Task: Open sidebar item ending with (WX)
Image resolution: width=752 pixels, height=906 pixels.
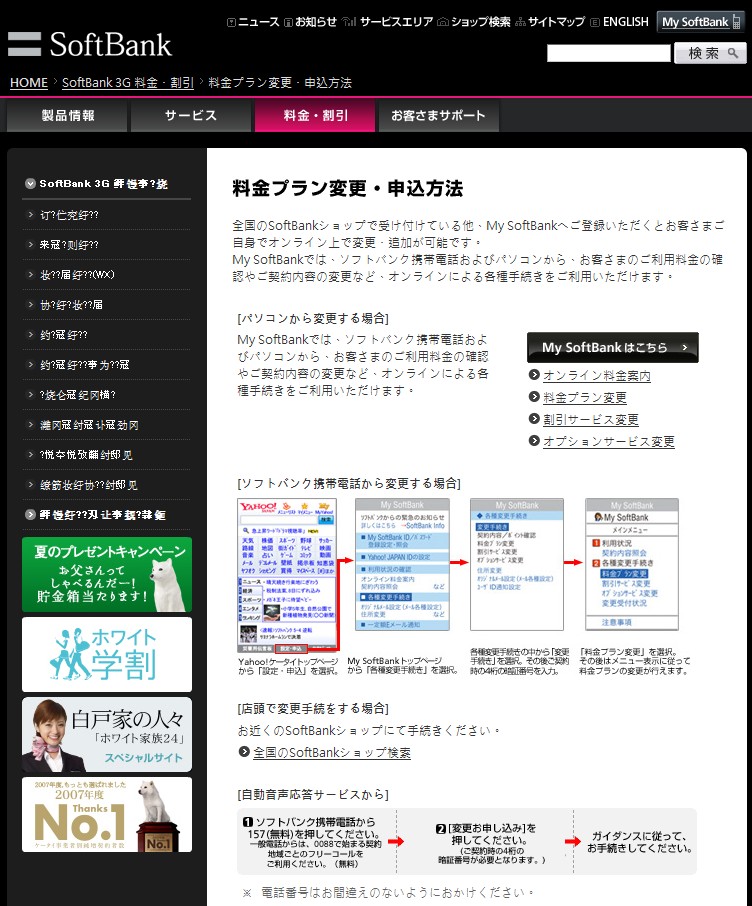Action: [x=106, y=275]
